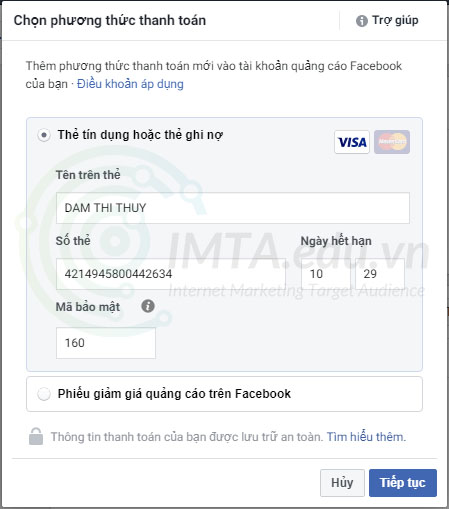Viewport: 449px width, 509px height.
Task: Click the Trợ giúp info icon
Action: tap(362, 21)
